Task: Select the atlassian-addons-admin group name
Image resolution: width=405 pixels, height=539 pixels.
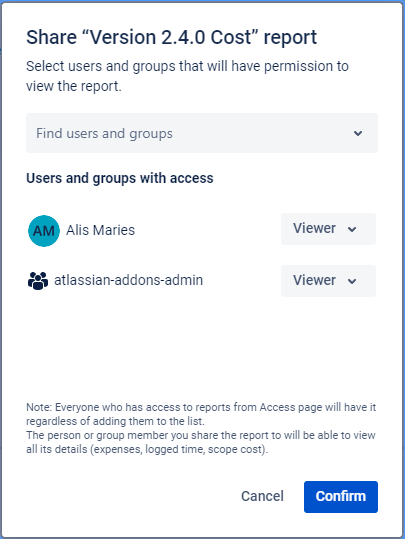Action: pos(129,280)
